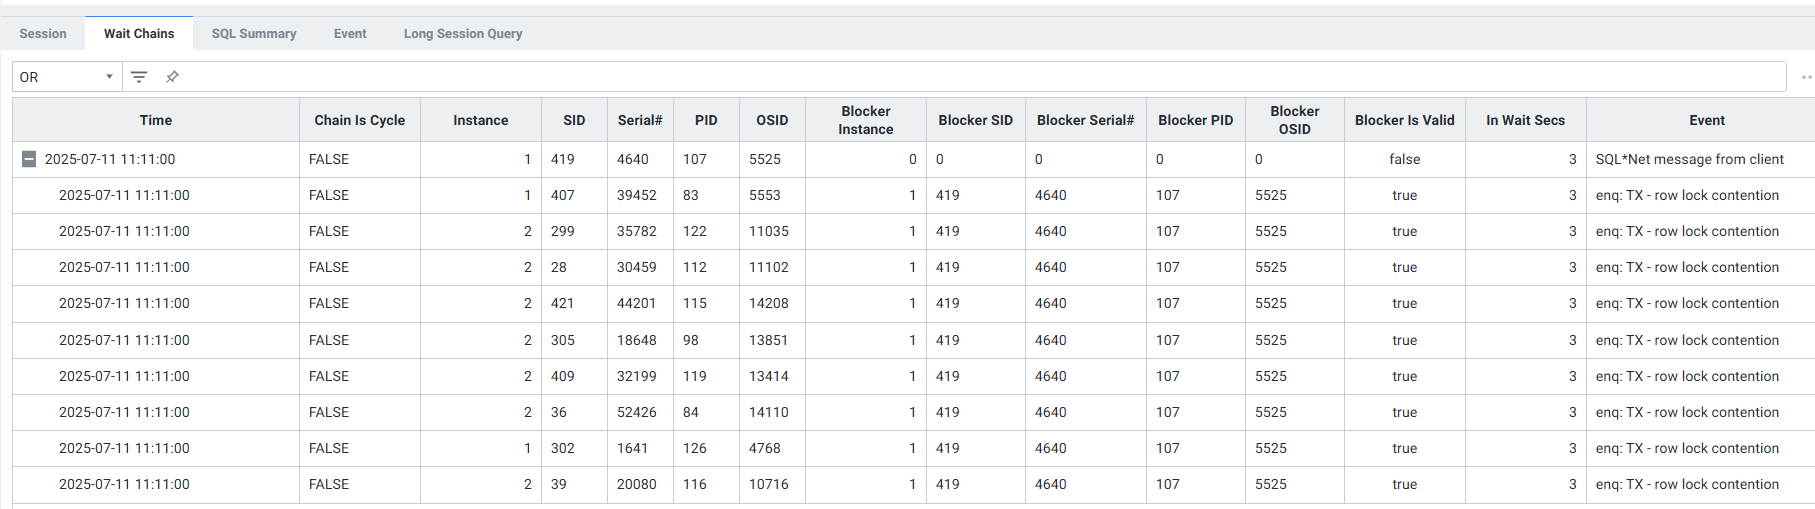
Task: Click the more options ellipsis at right edge
Action: pos(1806,77)
